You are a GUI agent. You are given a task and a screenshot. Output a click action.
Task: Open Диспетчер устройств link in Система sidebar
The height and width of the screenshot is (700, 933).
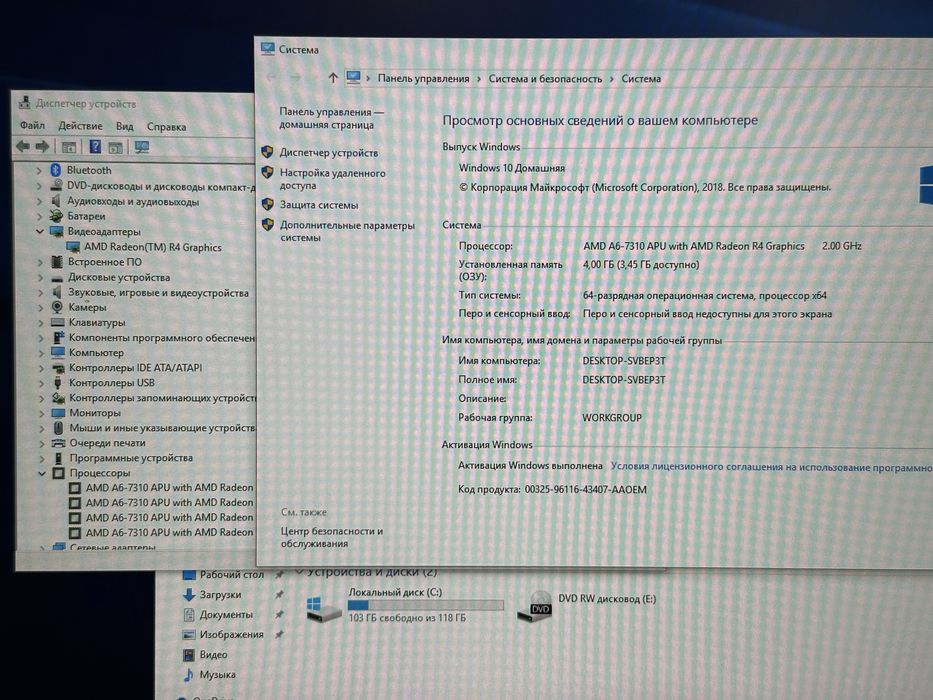pyautogui.click(x=329, y=152)
